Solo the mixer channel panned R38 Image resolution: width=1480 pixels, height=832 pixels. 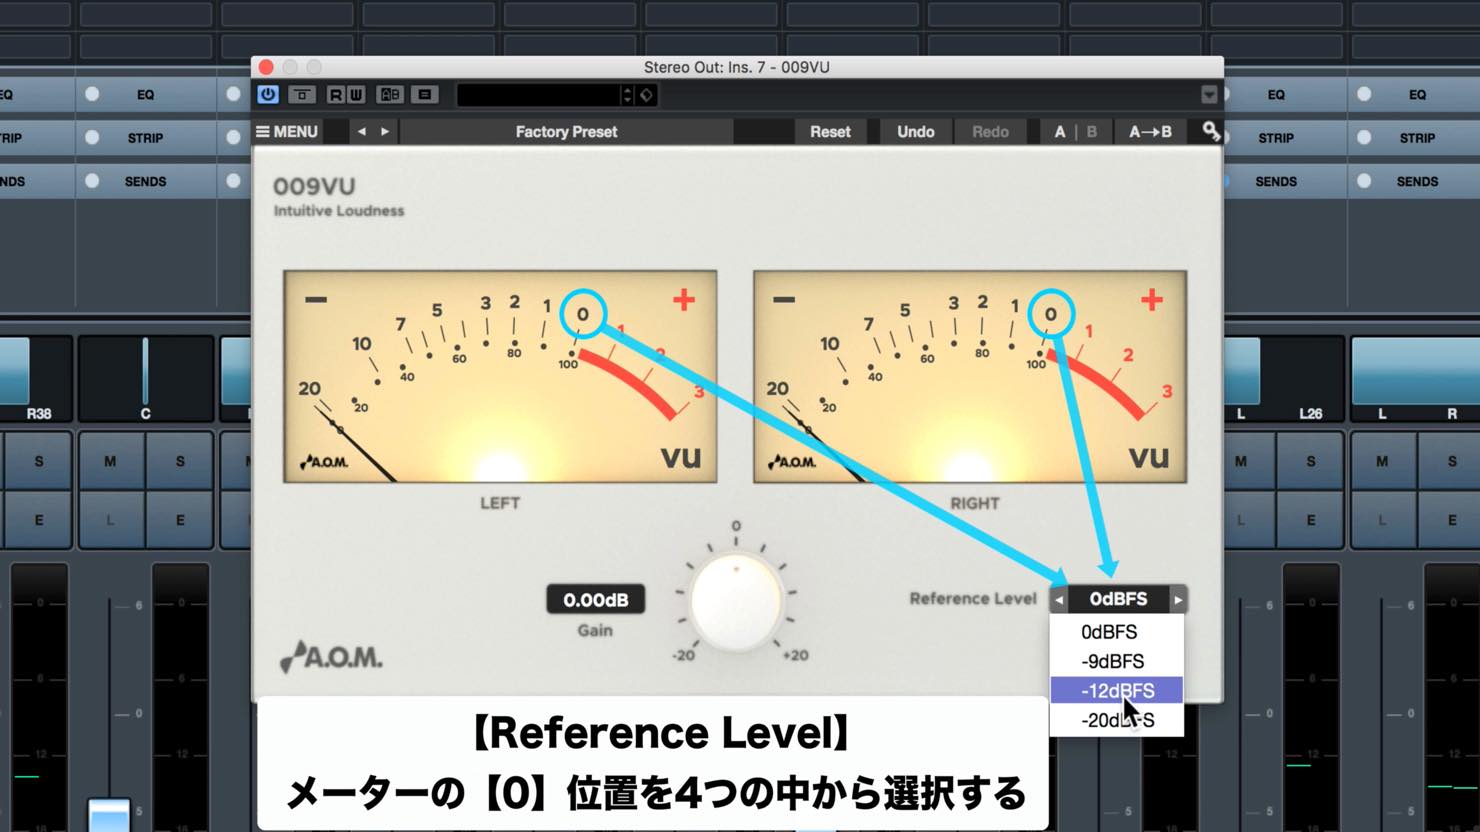(39, 461)
